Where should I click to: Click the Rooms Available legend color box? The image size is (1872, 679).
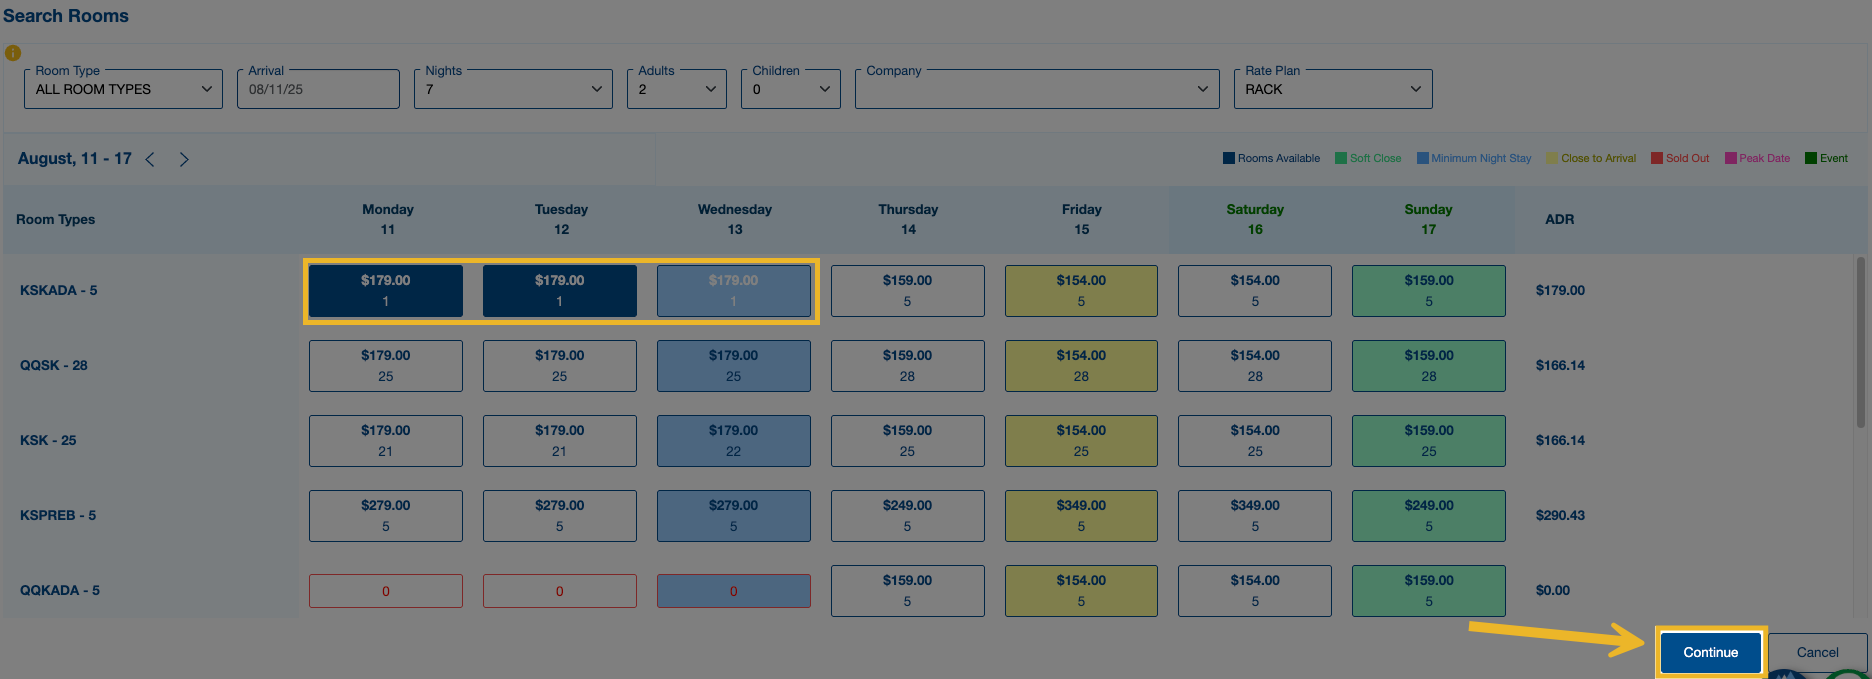(1229, 158)
